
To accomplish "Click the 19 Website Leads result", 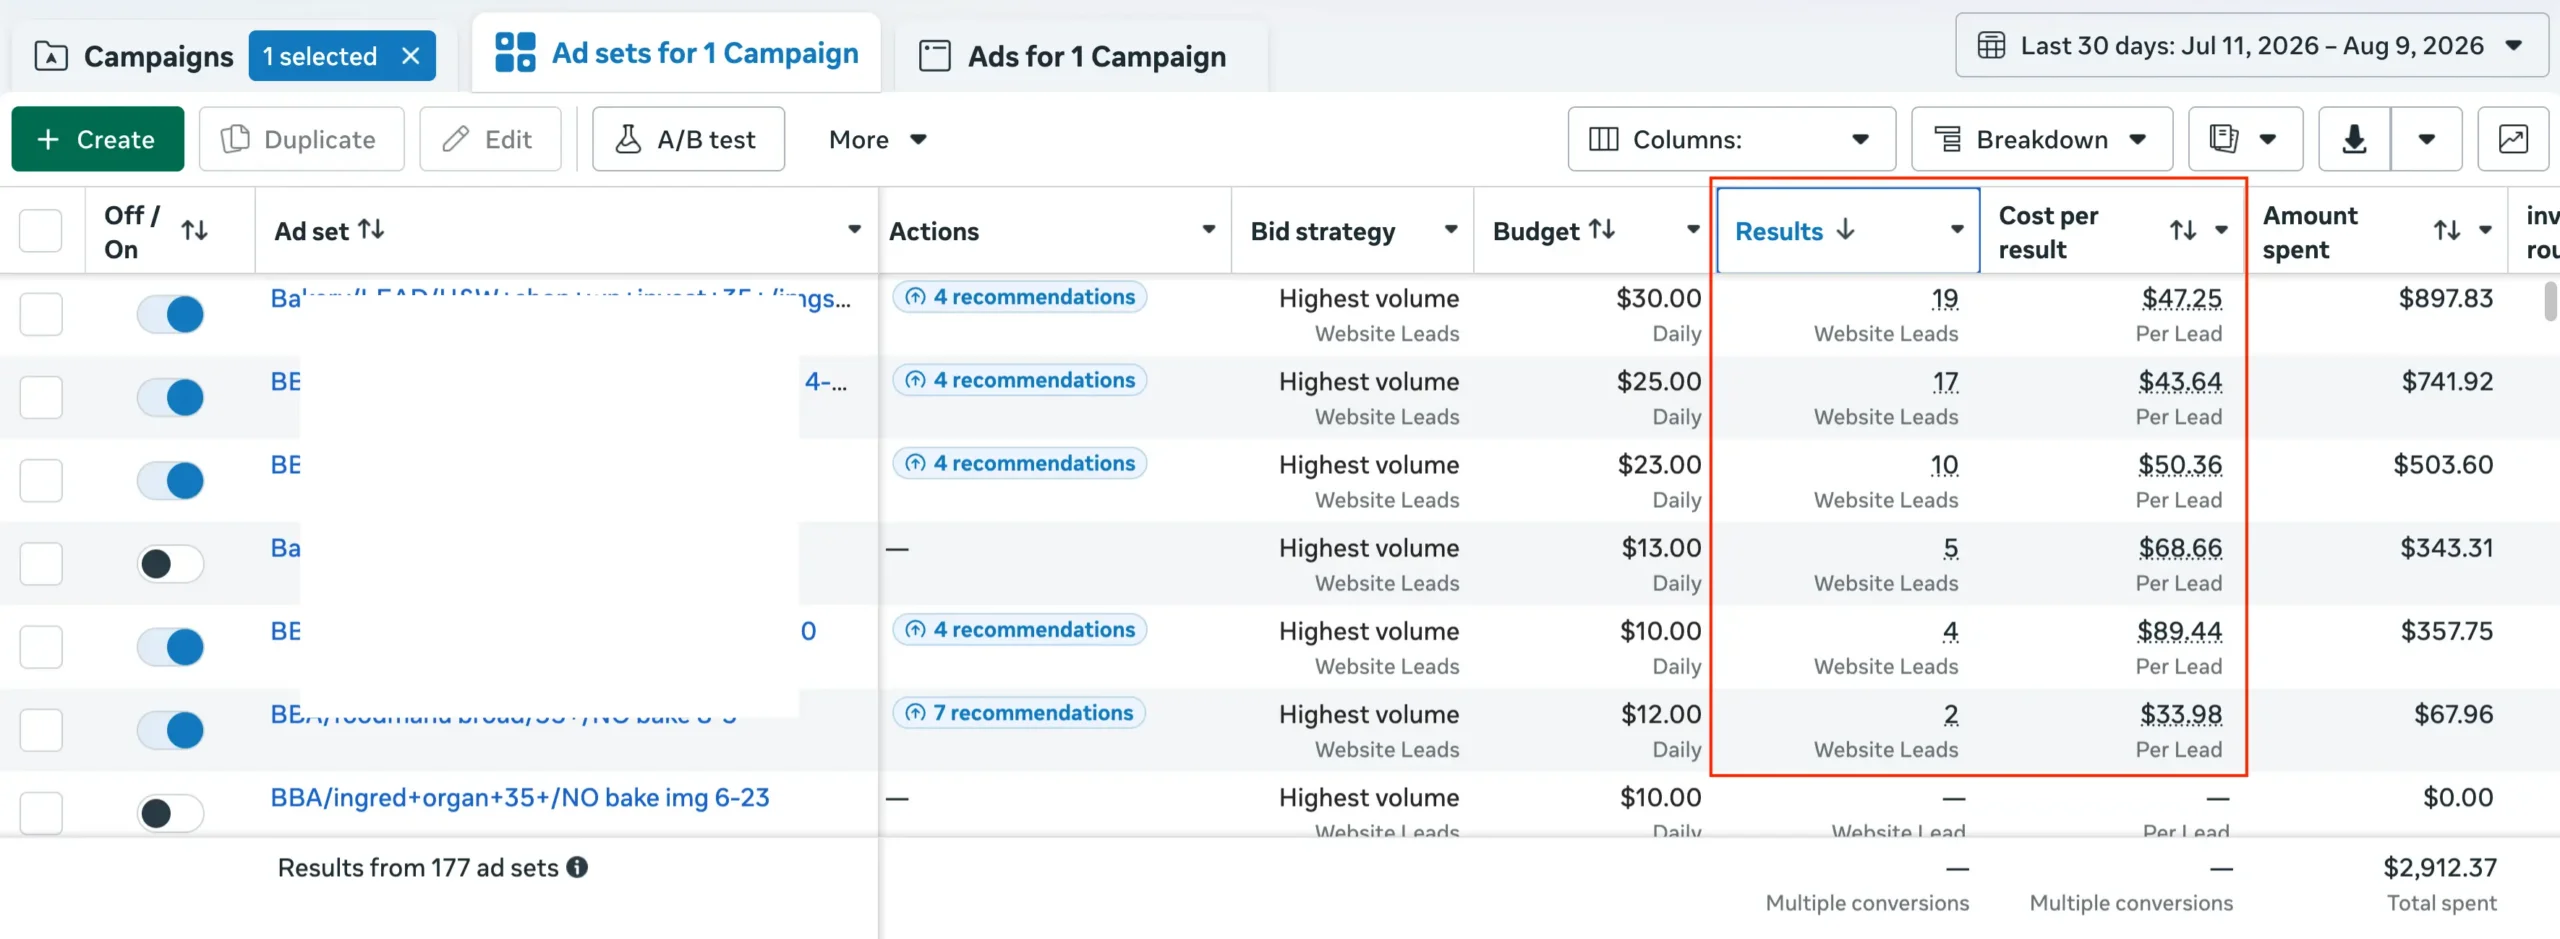I will coord(1944,298).
